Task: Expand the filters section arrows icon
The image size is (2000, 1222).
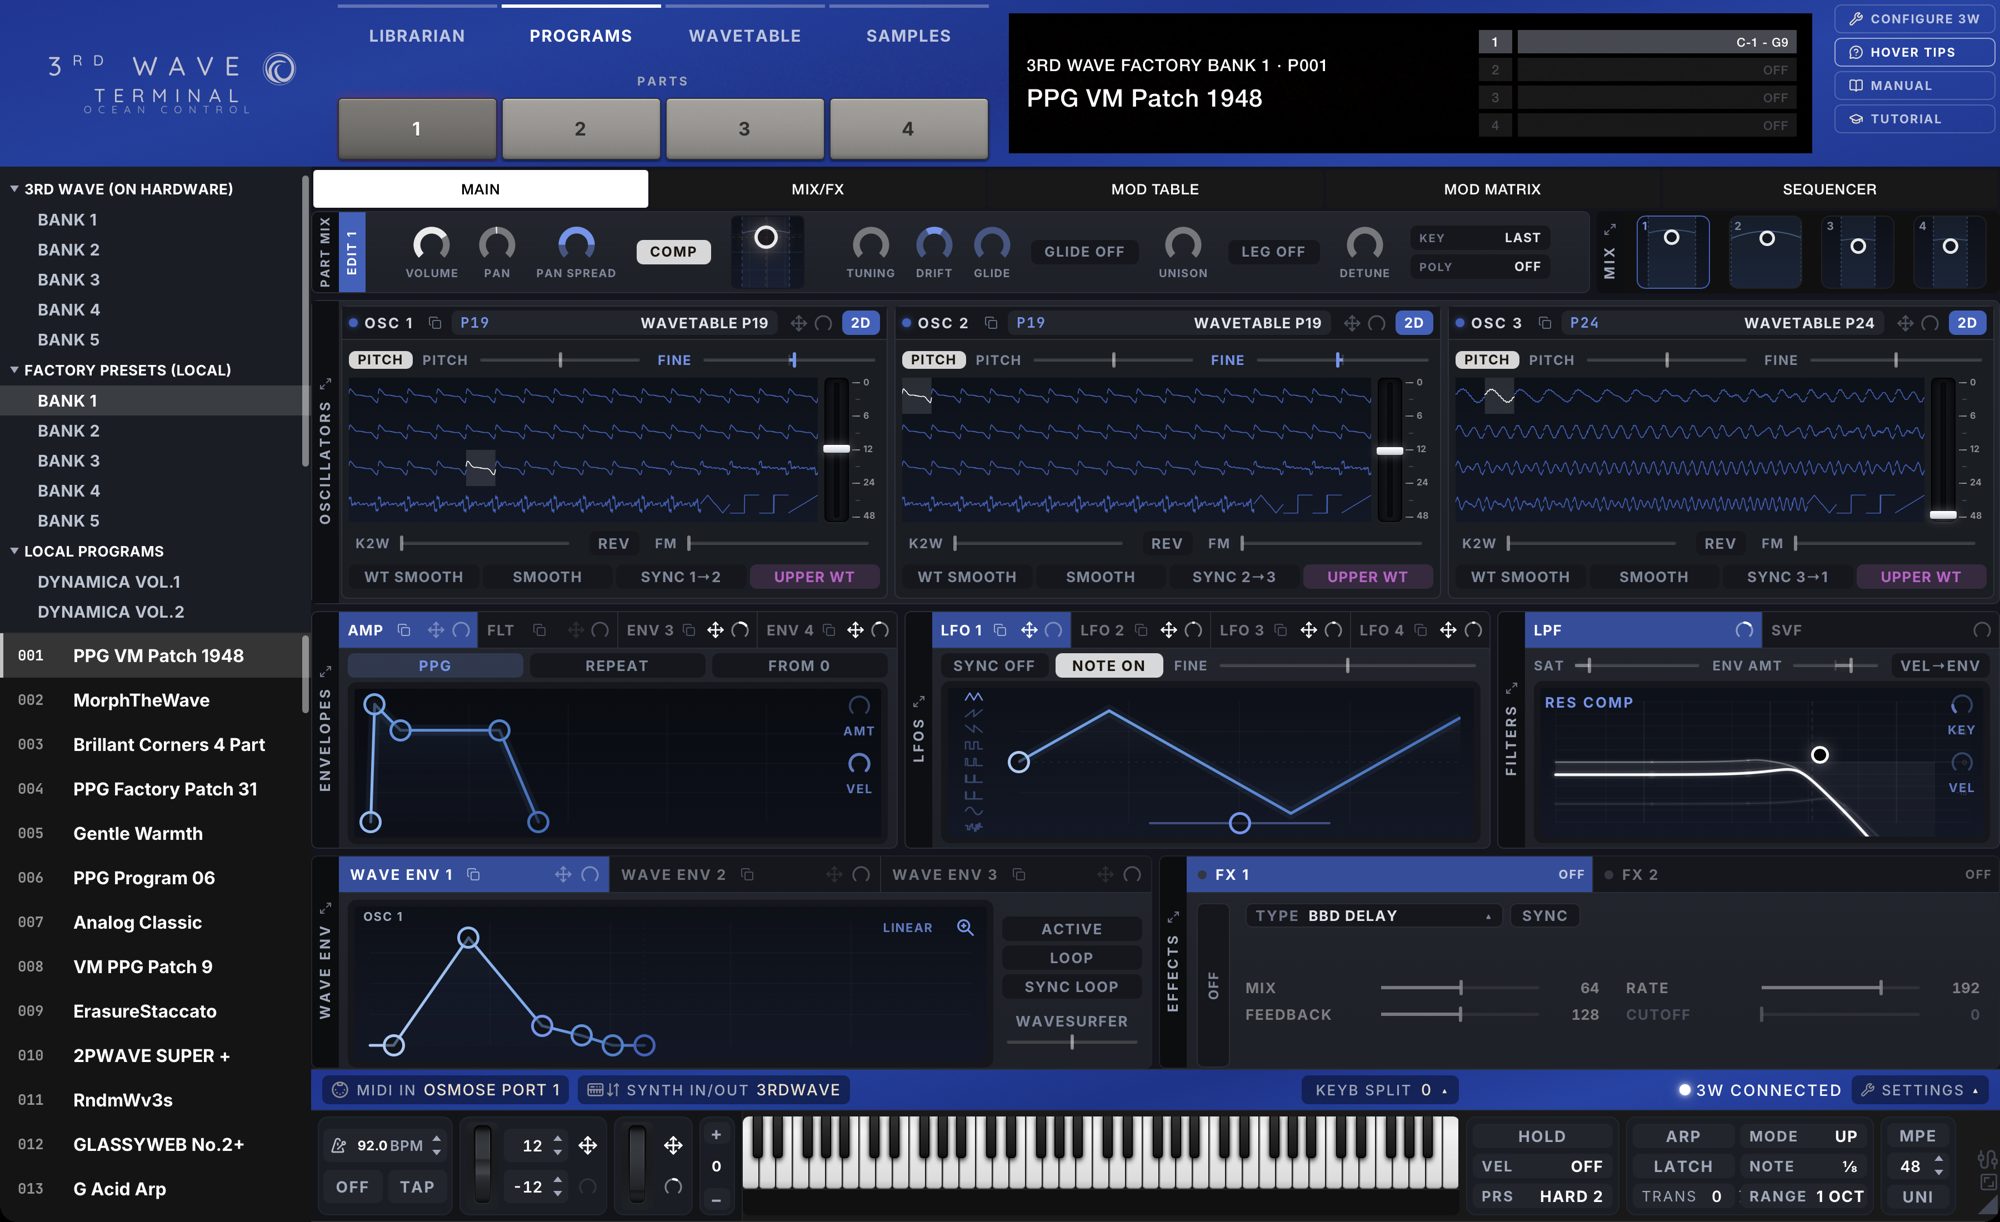Action: [x=1511, y=688]
